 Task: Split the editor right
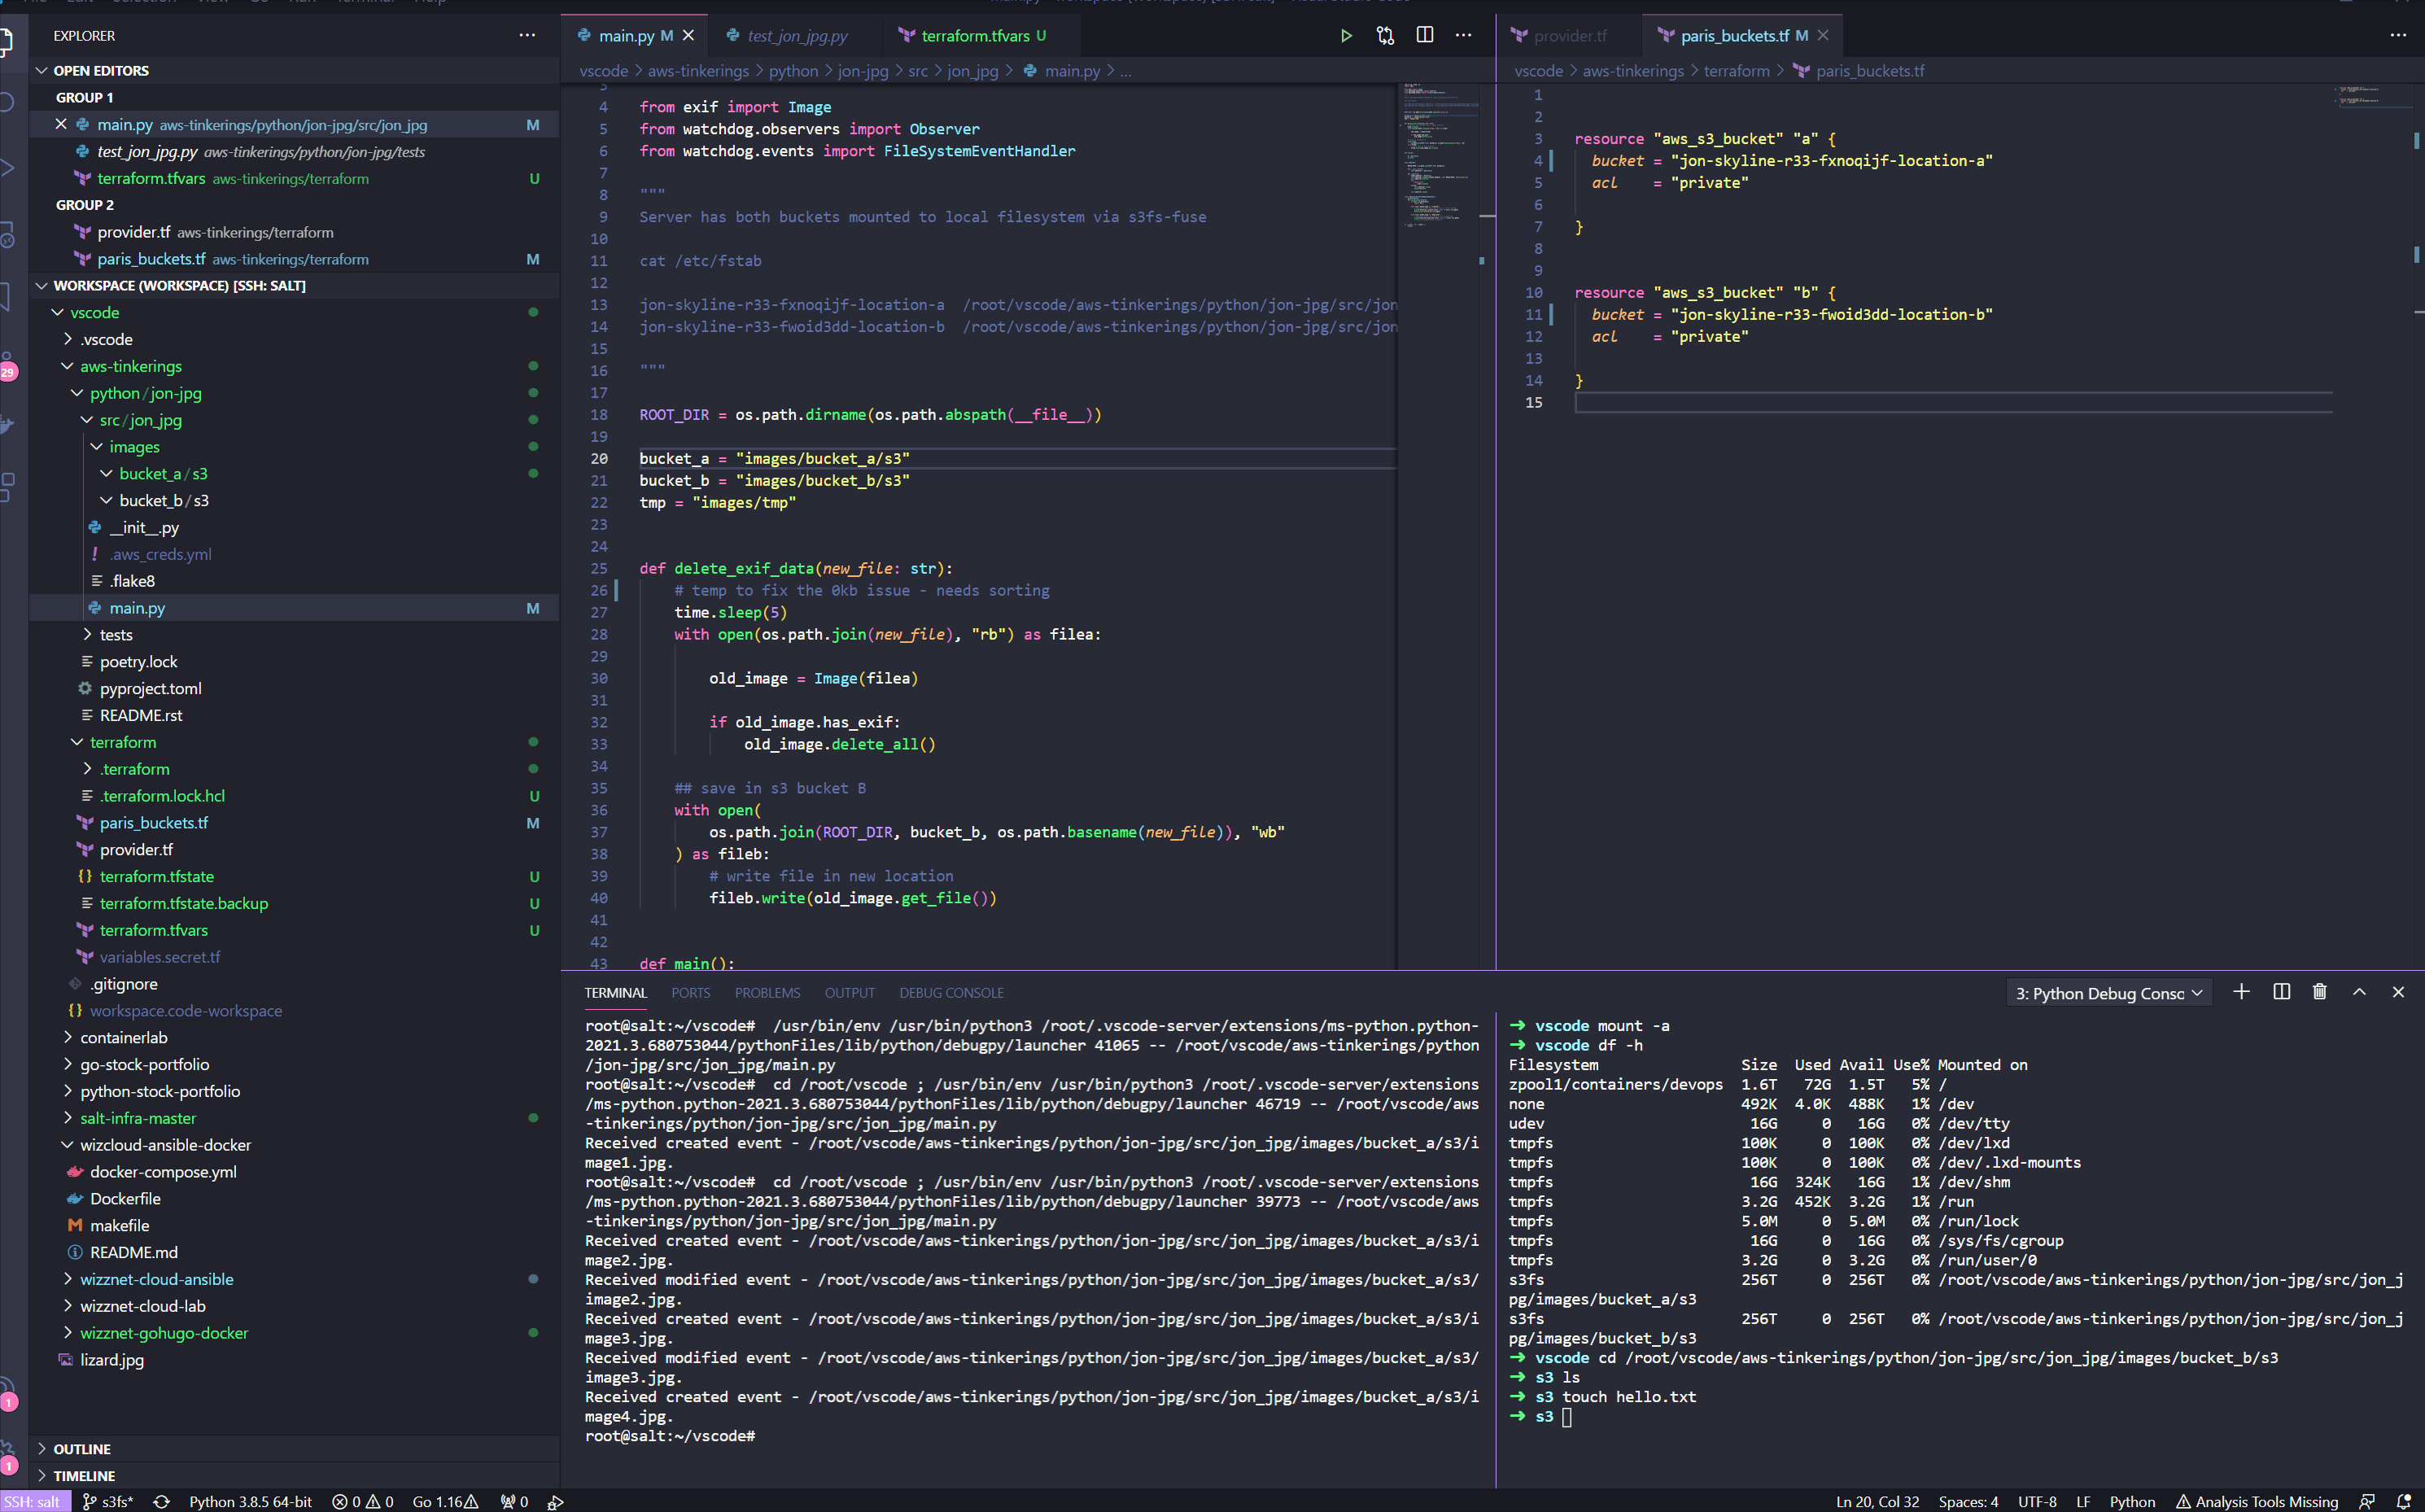[1425, 36]
